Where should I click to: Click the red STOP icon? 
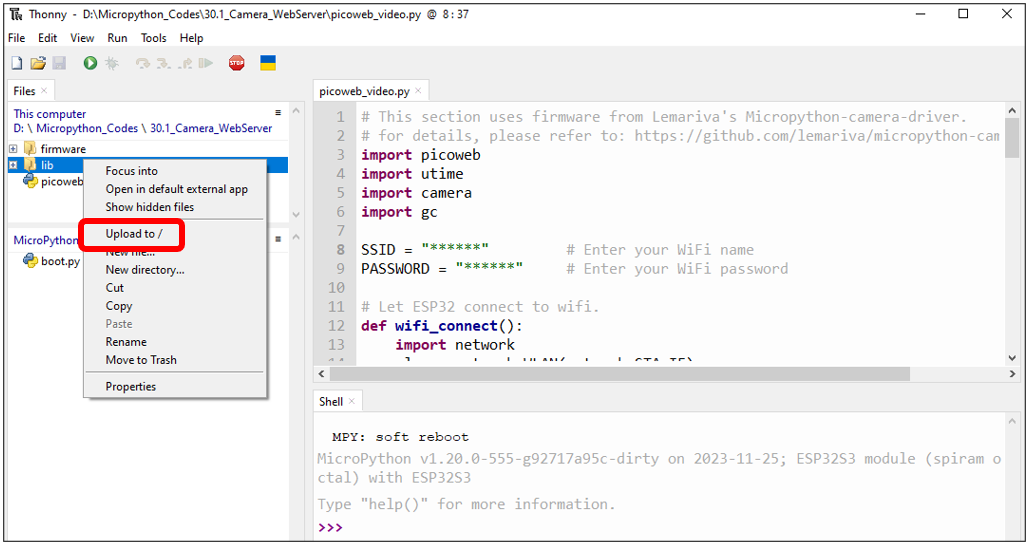pyautogui.click(x=237, y=63)
